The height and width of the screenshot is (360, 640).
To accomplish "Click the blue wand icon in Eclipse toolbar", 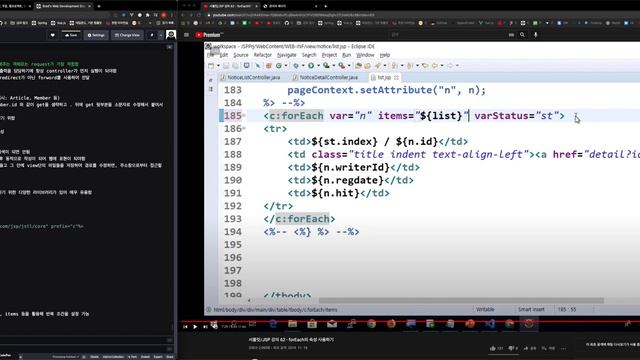I will point(258,65).
